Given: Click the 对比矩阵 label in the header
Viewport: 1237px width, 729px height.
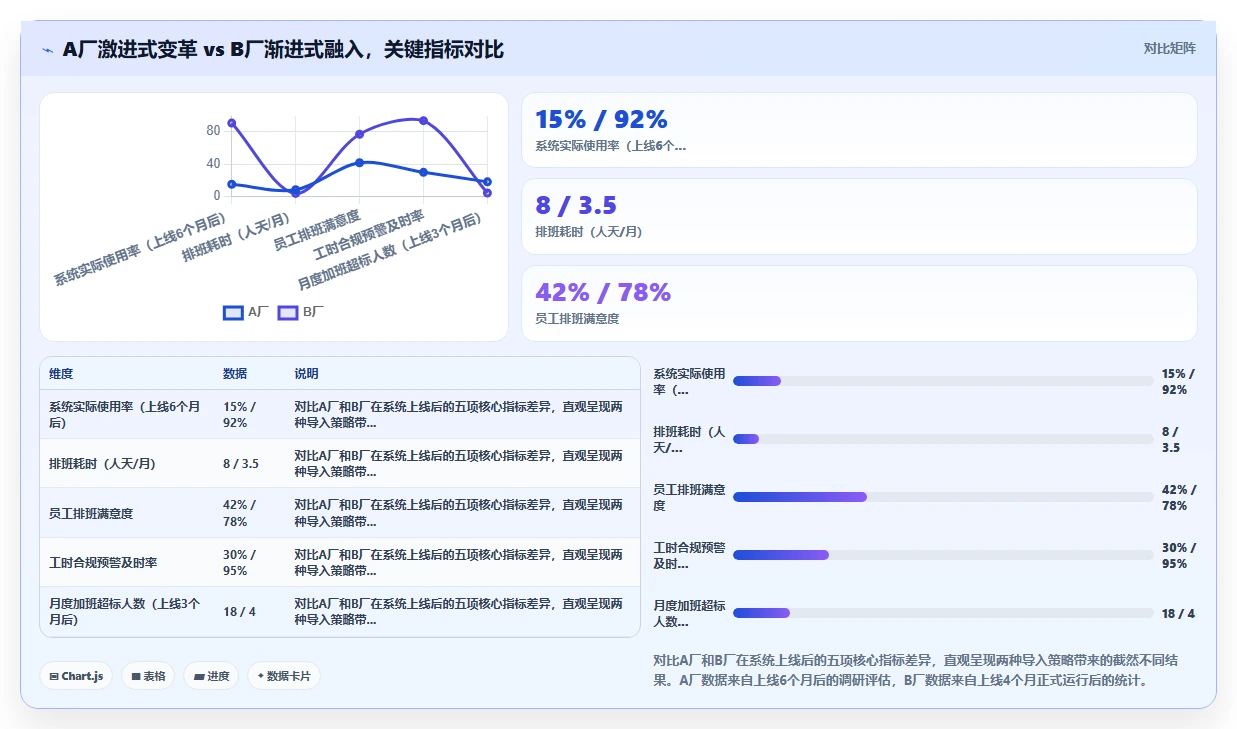Looking at the screenshot, I should [x=1169, y=48].
